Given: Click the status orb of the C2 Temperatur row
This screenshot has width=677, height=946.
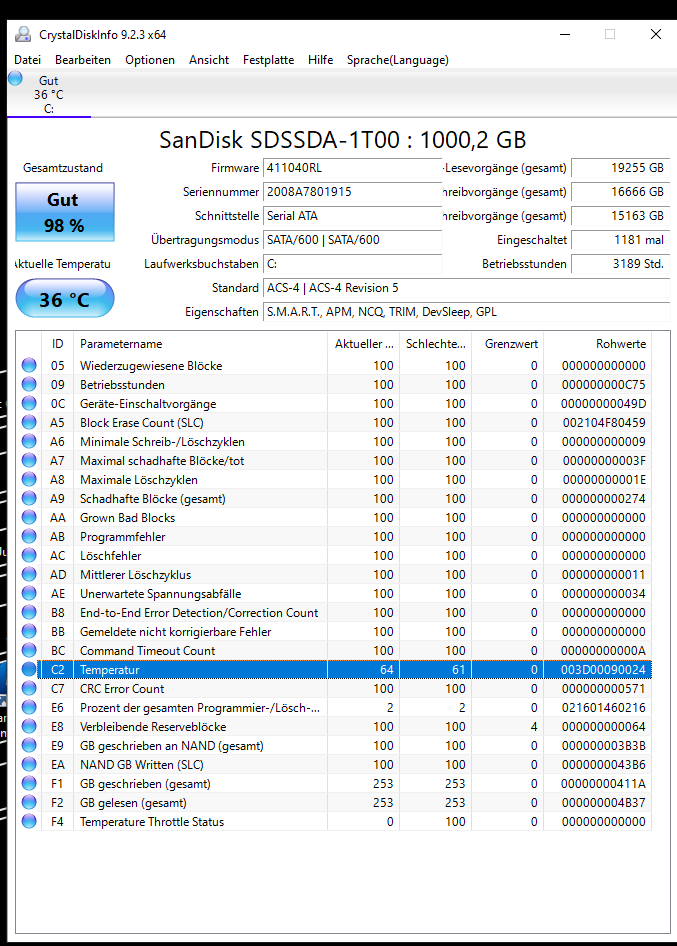Looking at the screenshot, I should [x=29, y=669].
